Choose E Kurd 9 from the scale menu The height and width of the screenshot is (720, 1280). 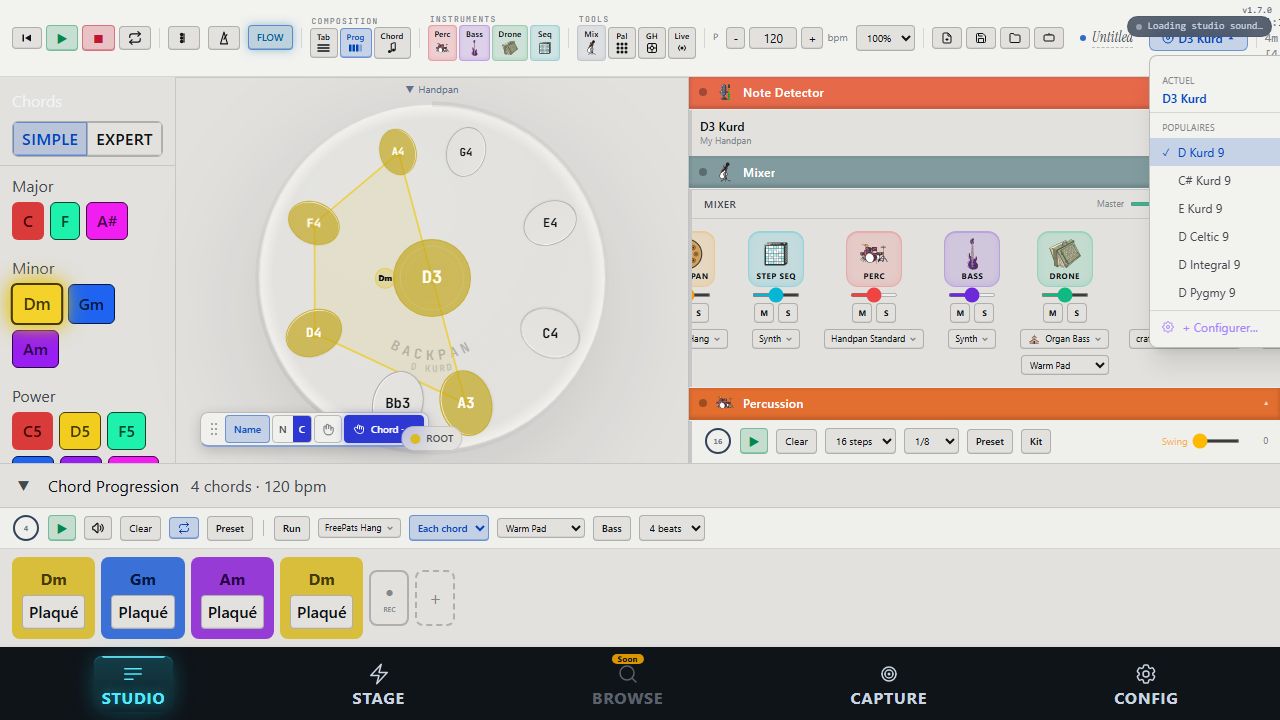click(1214, 209)
